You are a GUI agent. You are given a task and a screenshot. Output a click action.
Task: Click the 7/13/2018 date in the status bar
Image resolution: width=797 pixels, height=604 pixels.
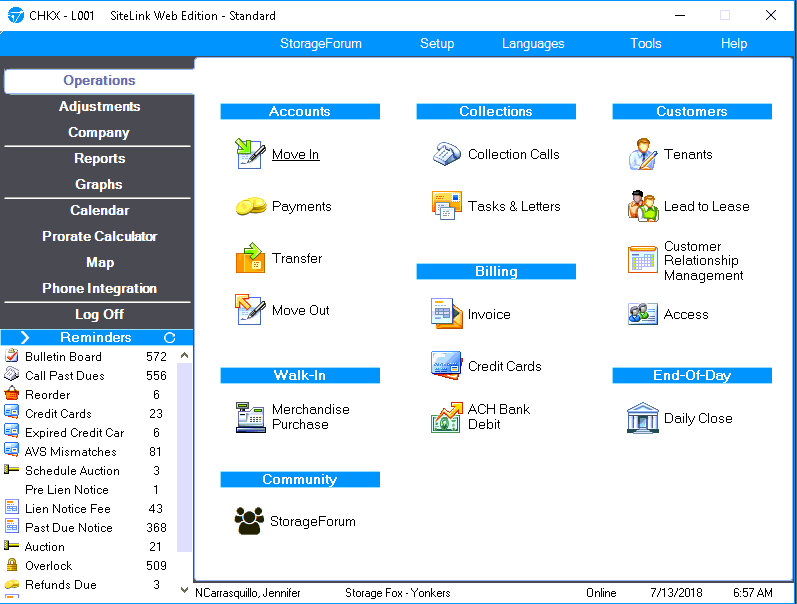pos(676,593)
